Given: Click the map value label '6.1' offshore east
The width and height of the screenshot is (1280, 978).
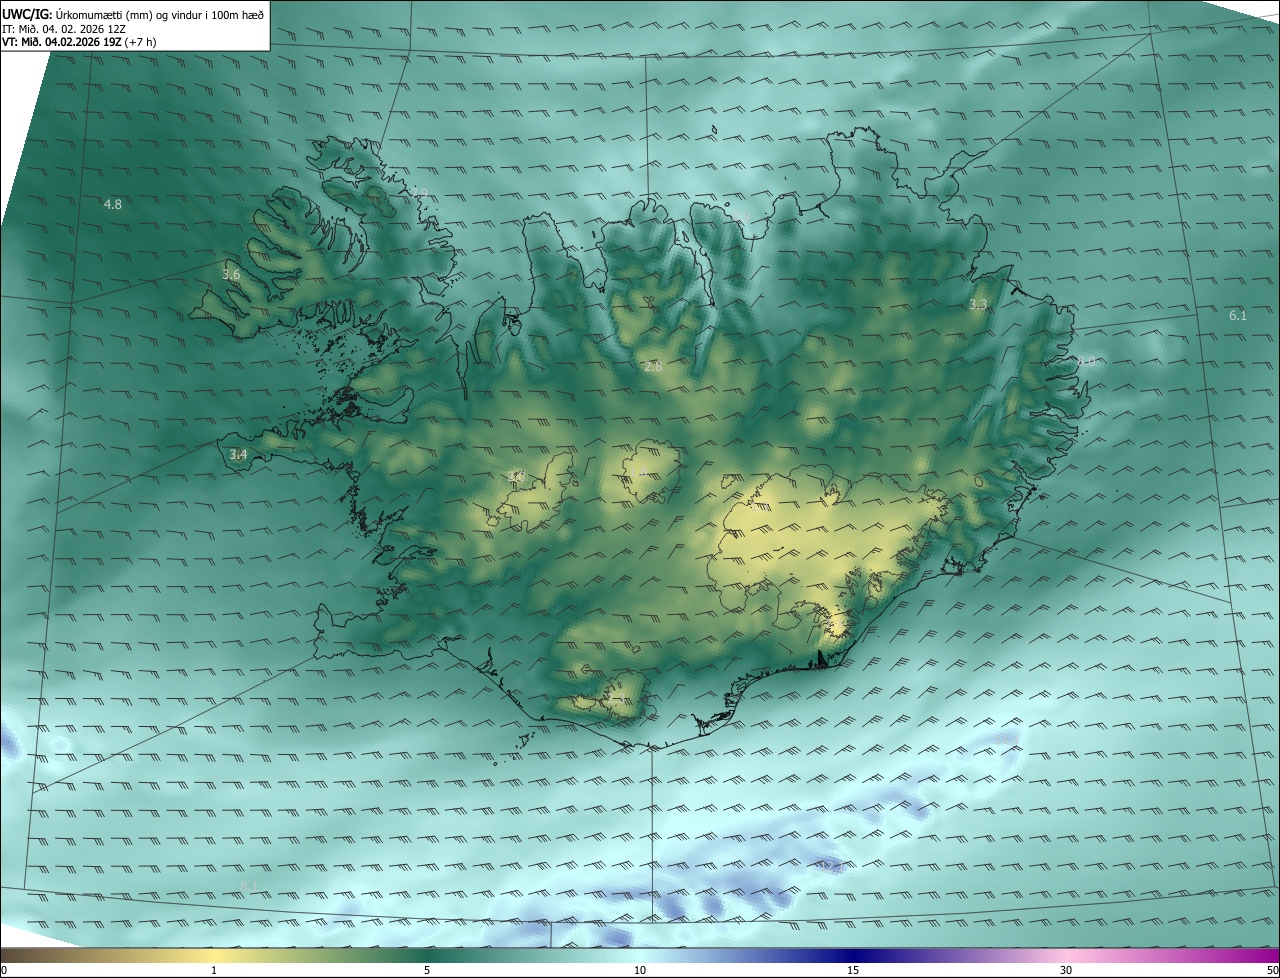Looking at the screenshot, I should point(1238,315).
